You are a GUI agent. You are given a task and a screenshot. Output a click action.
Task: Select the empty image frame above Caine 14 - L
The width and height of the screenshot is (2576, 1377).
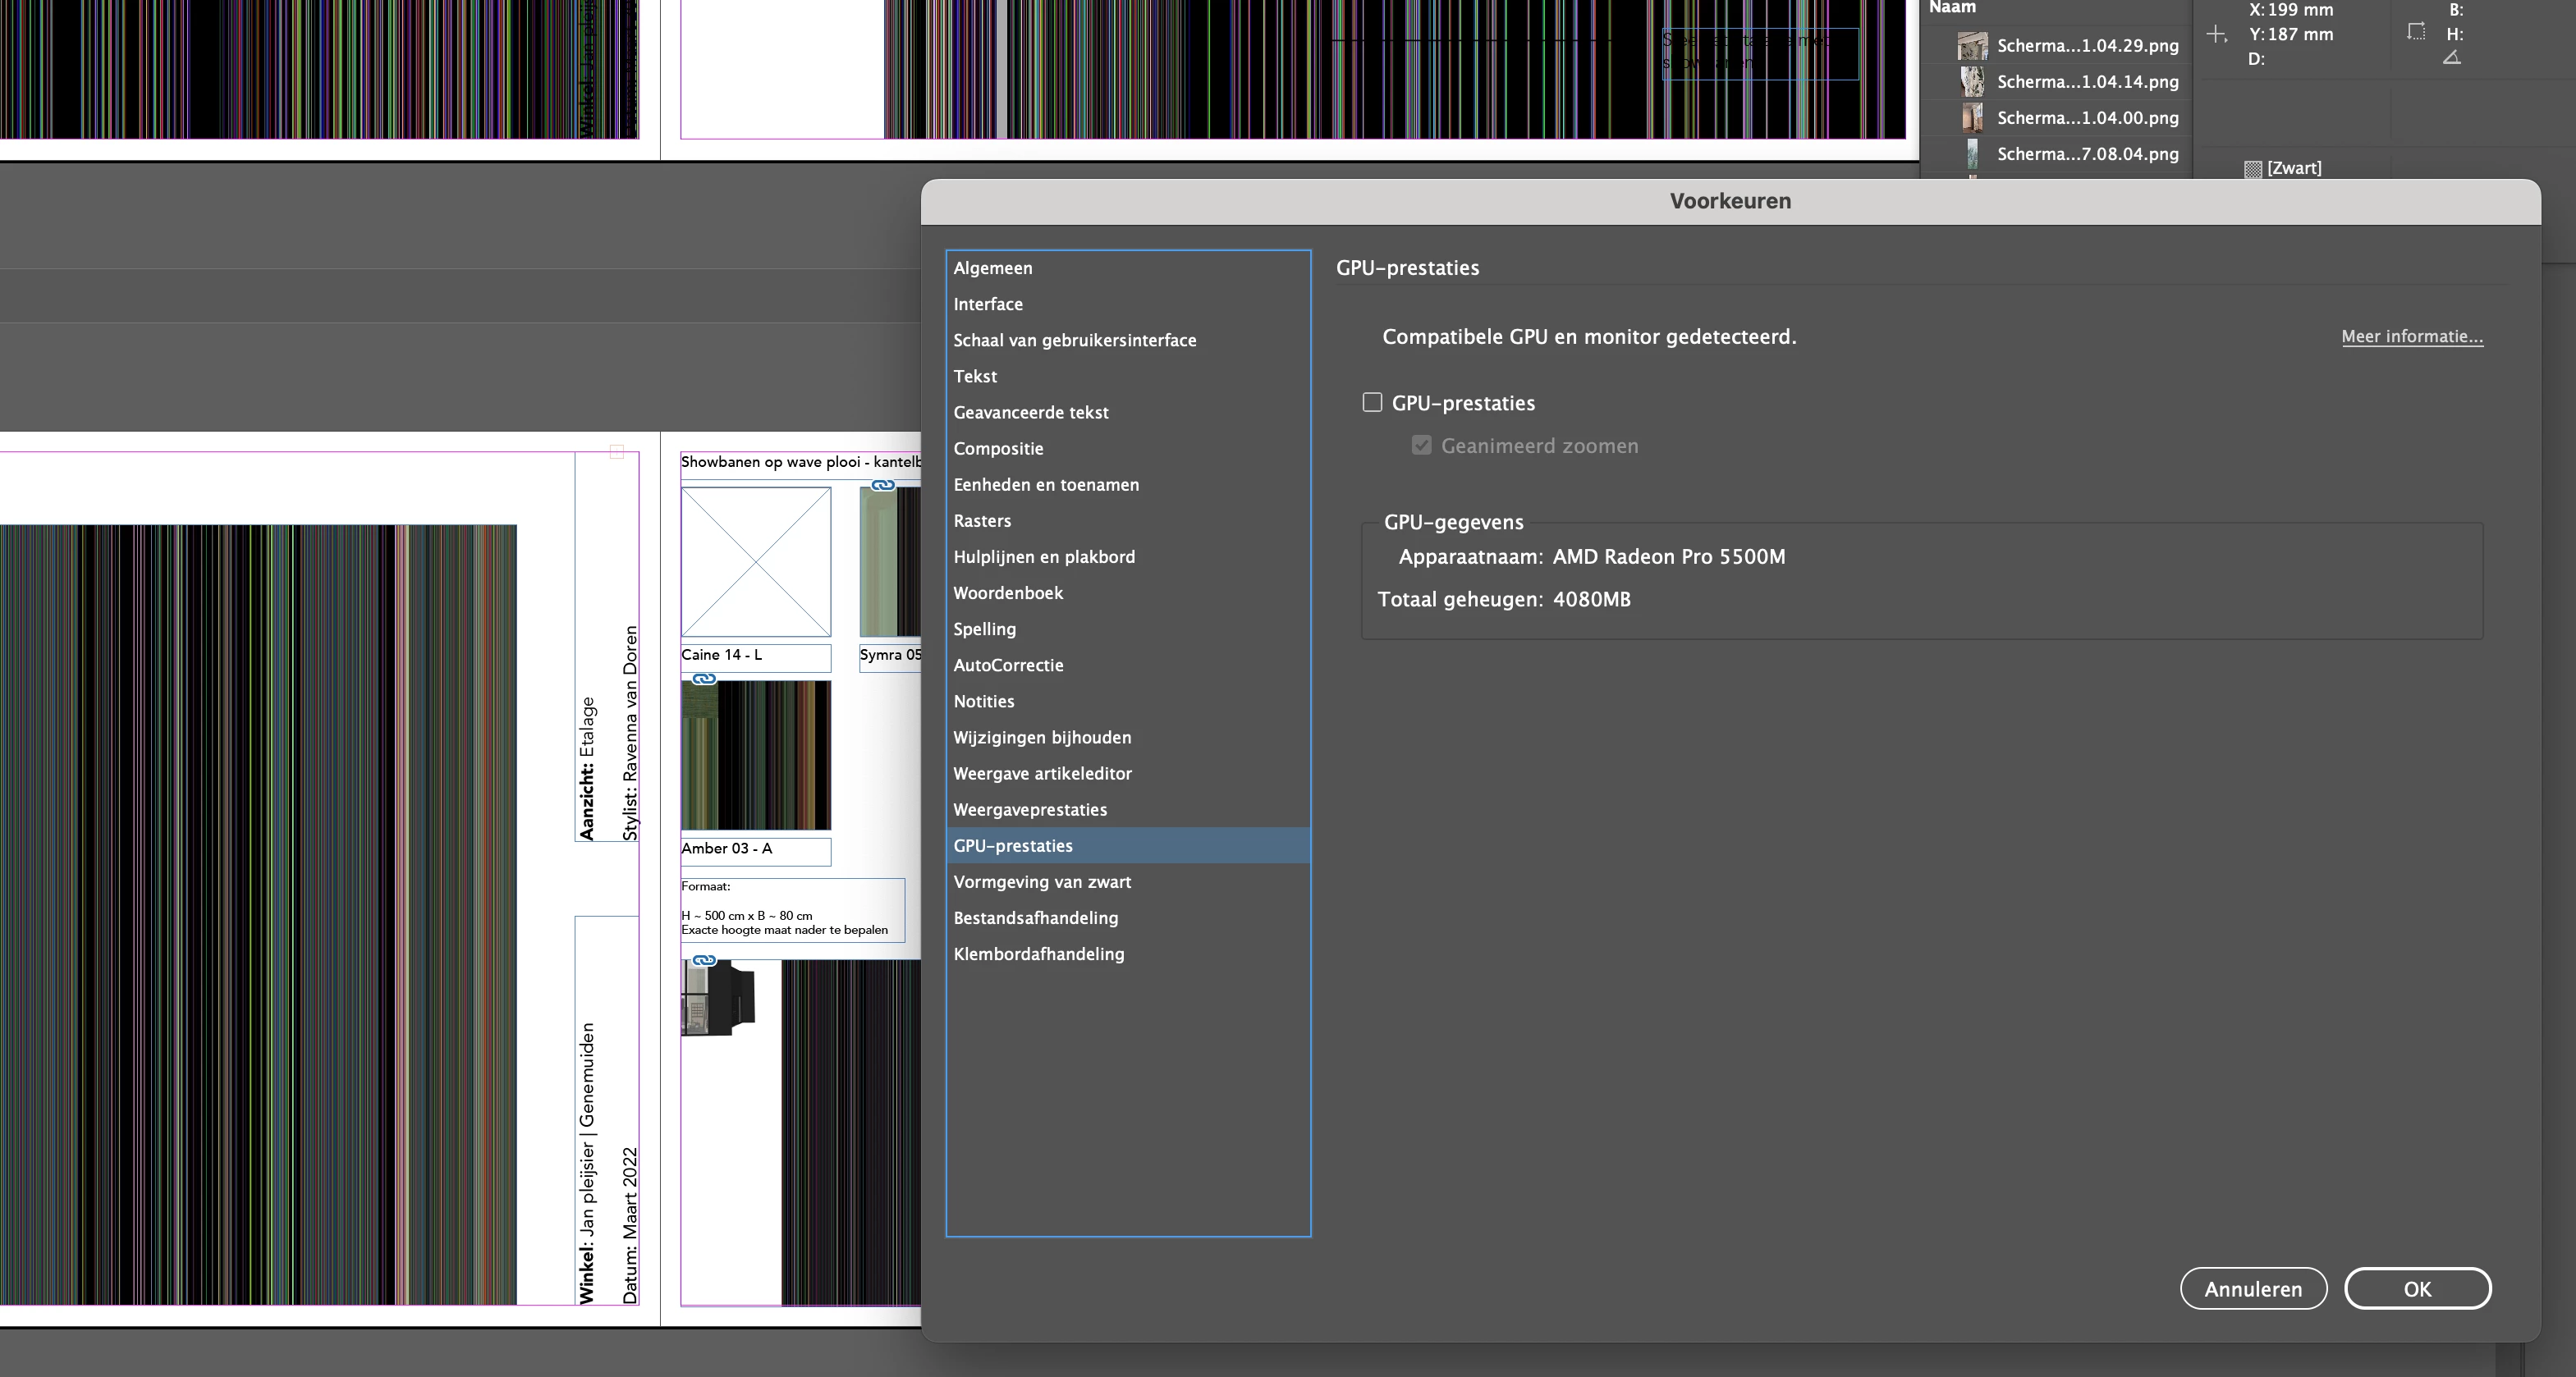coord(756,562)
